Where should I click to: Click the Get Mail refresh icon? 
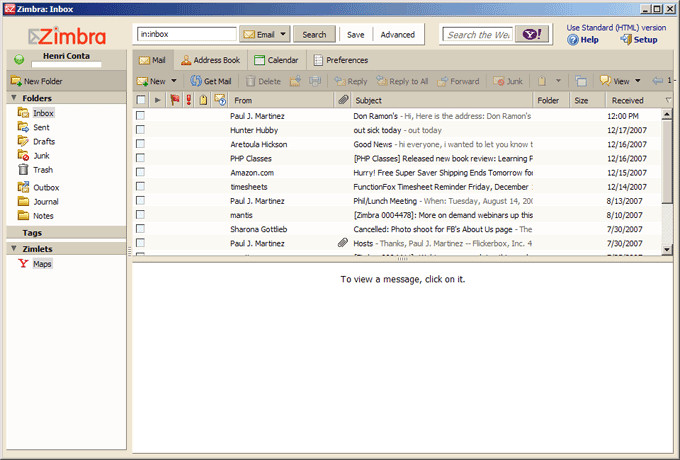196,81
